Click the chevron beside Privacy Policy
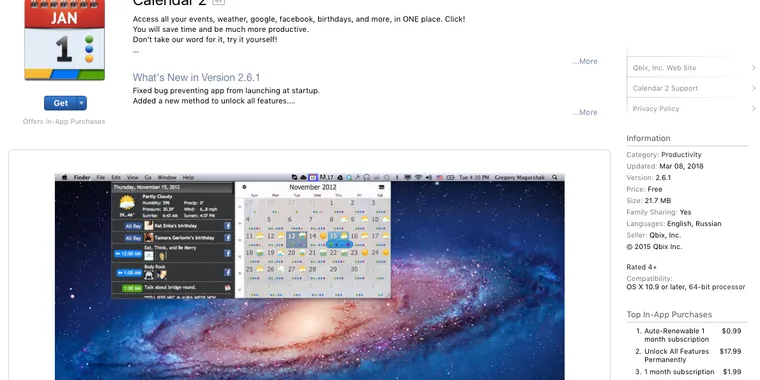 pos(754,109)
